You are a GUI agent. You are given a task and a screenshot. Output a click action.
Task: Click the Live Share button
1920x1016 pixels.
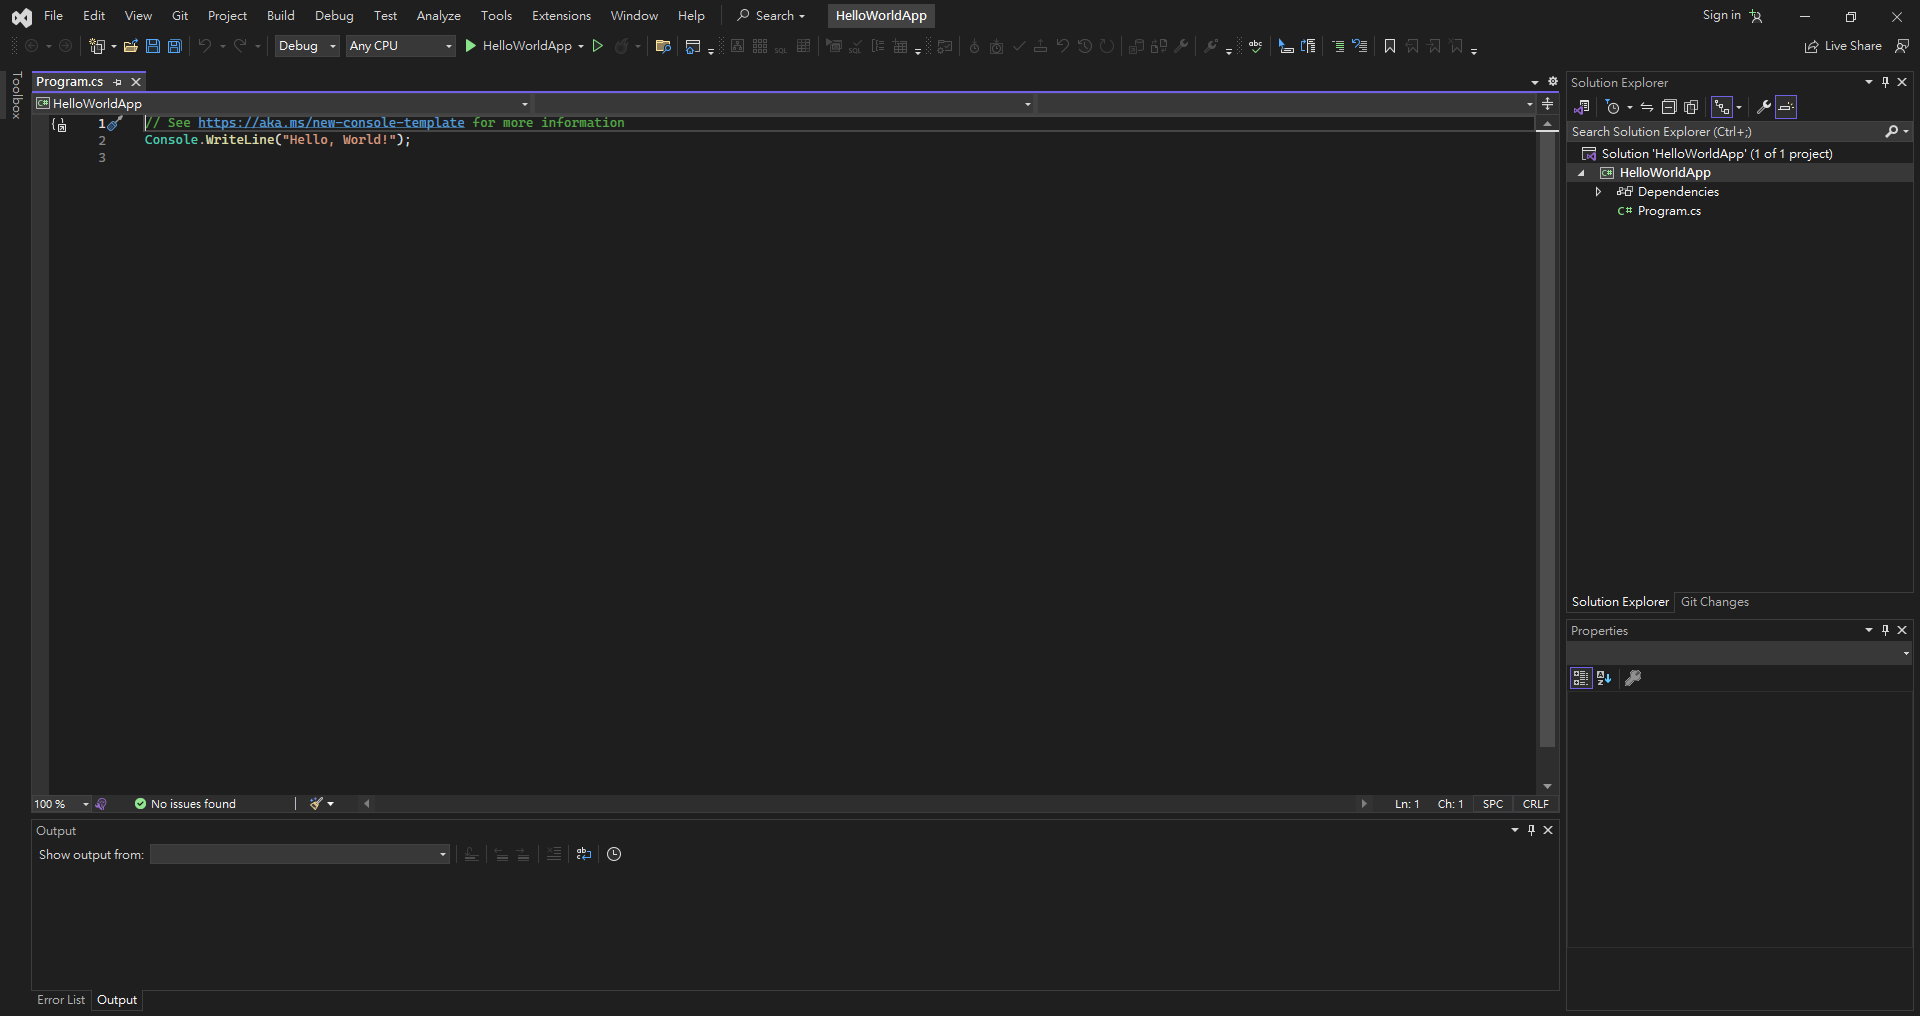tap(1843, 46)
